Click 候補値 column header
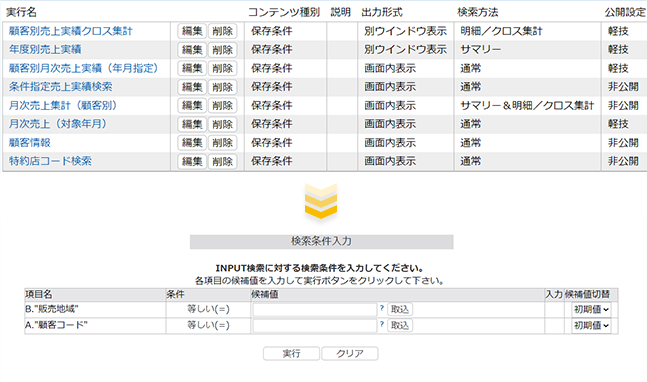 [264, 295]
